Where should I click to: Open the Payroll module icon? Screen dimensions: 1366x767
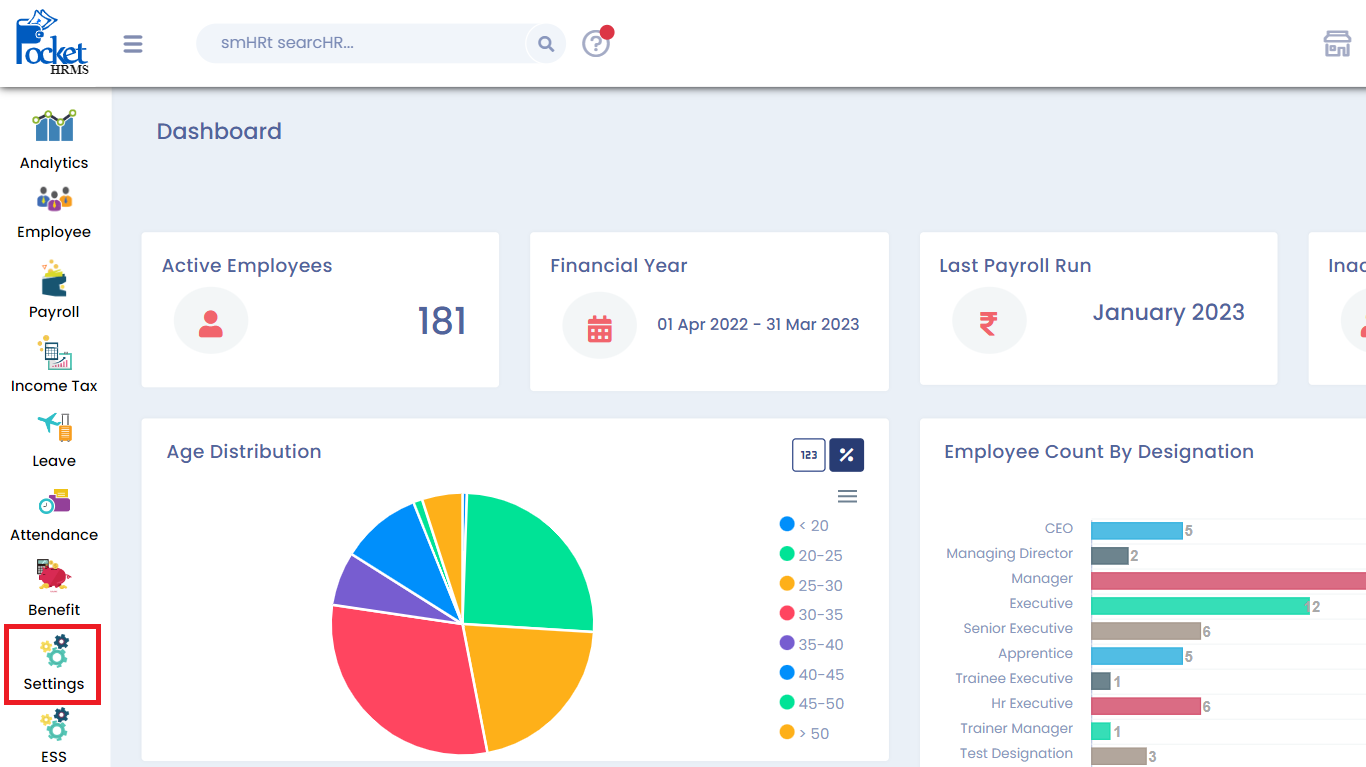54,279
